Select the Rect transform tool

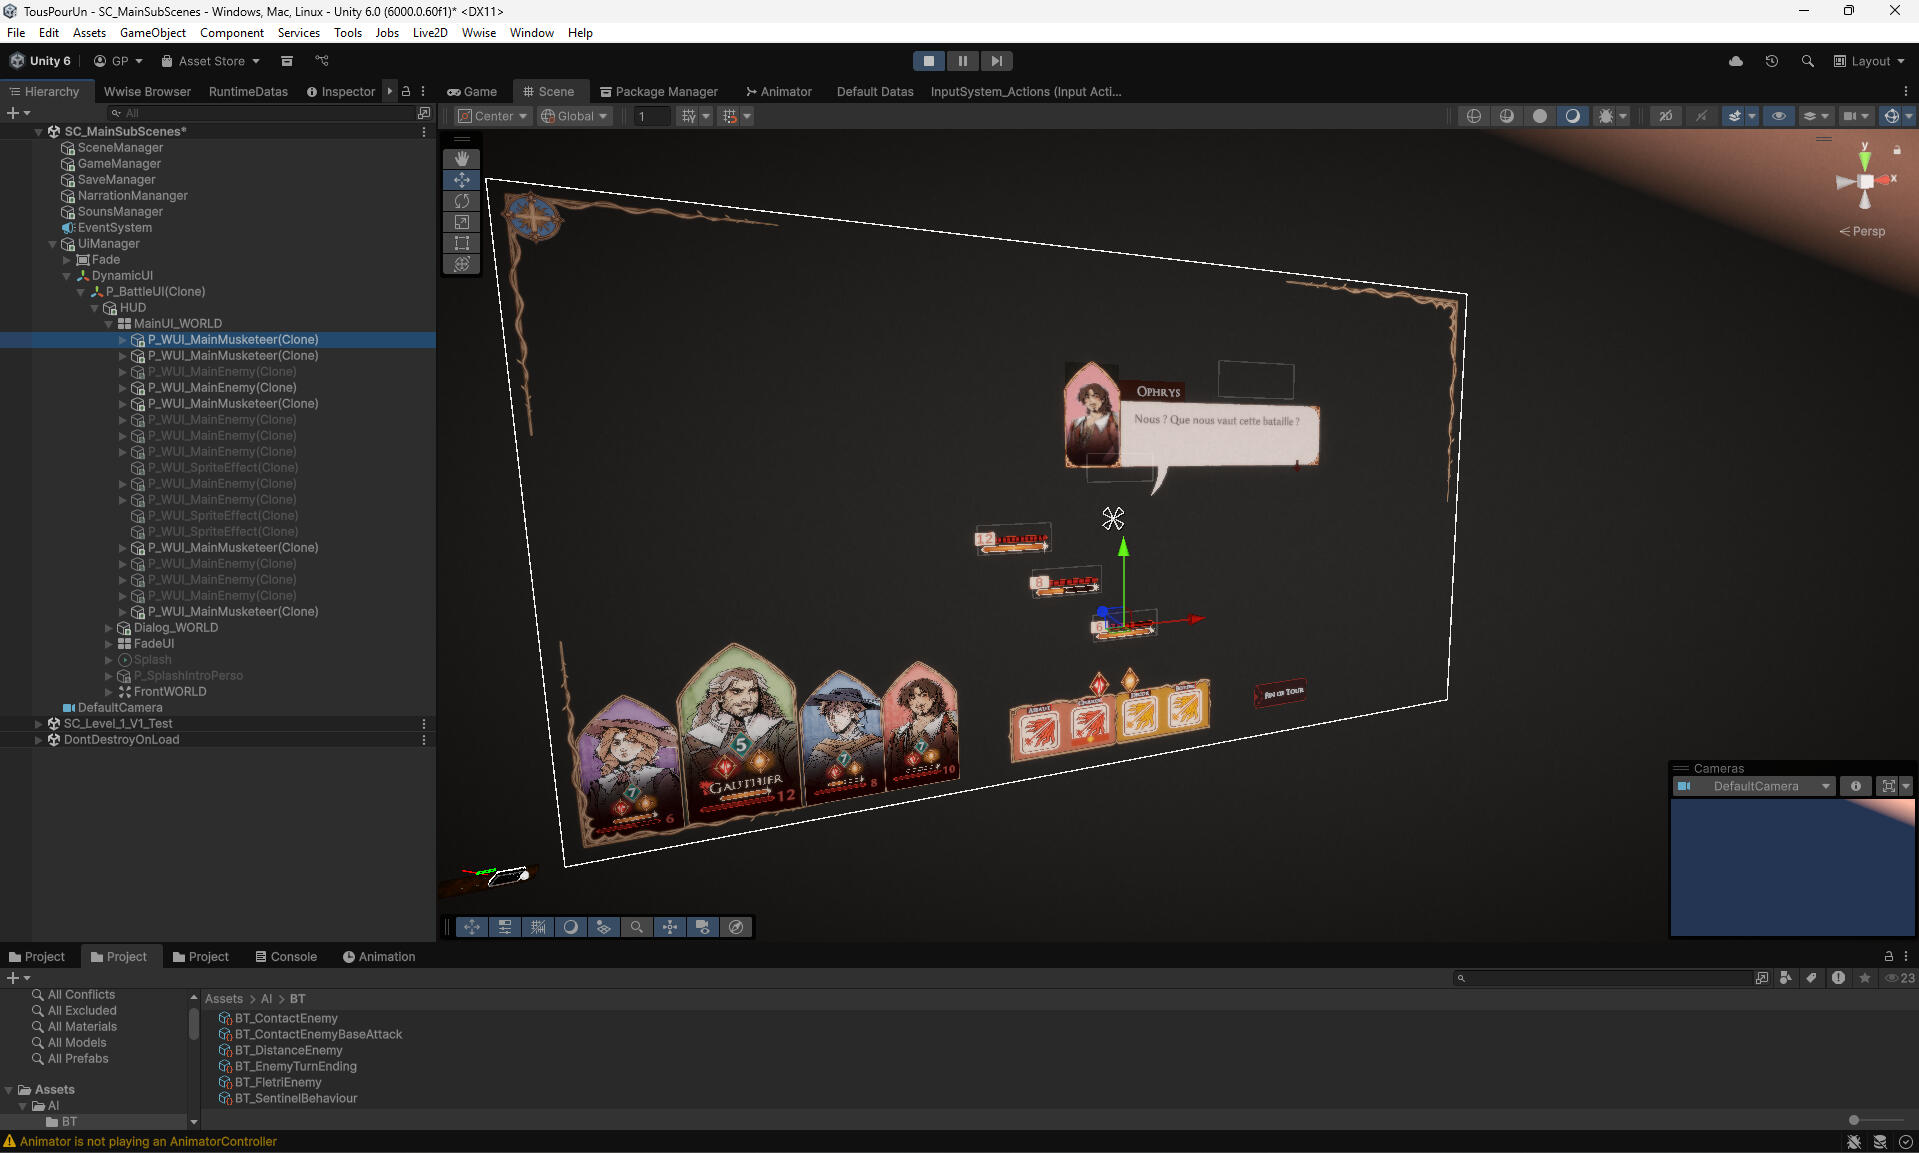(x=461, y=243)
